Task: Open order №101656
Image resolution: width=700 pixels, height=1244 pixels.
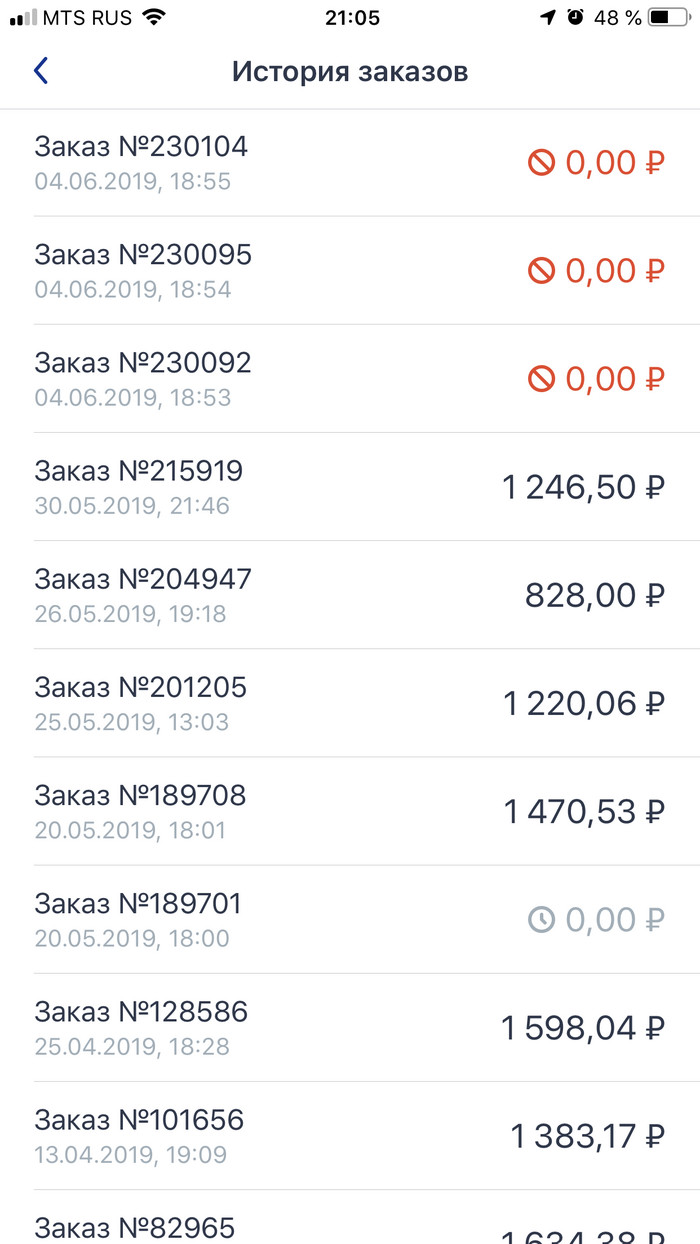Action: tap(350, 1135)
